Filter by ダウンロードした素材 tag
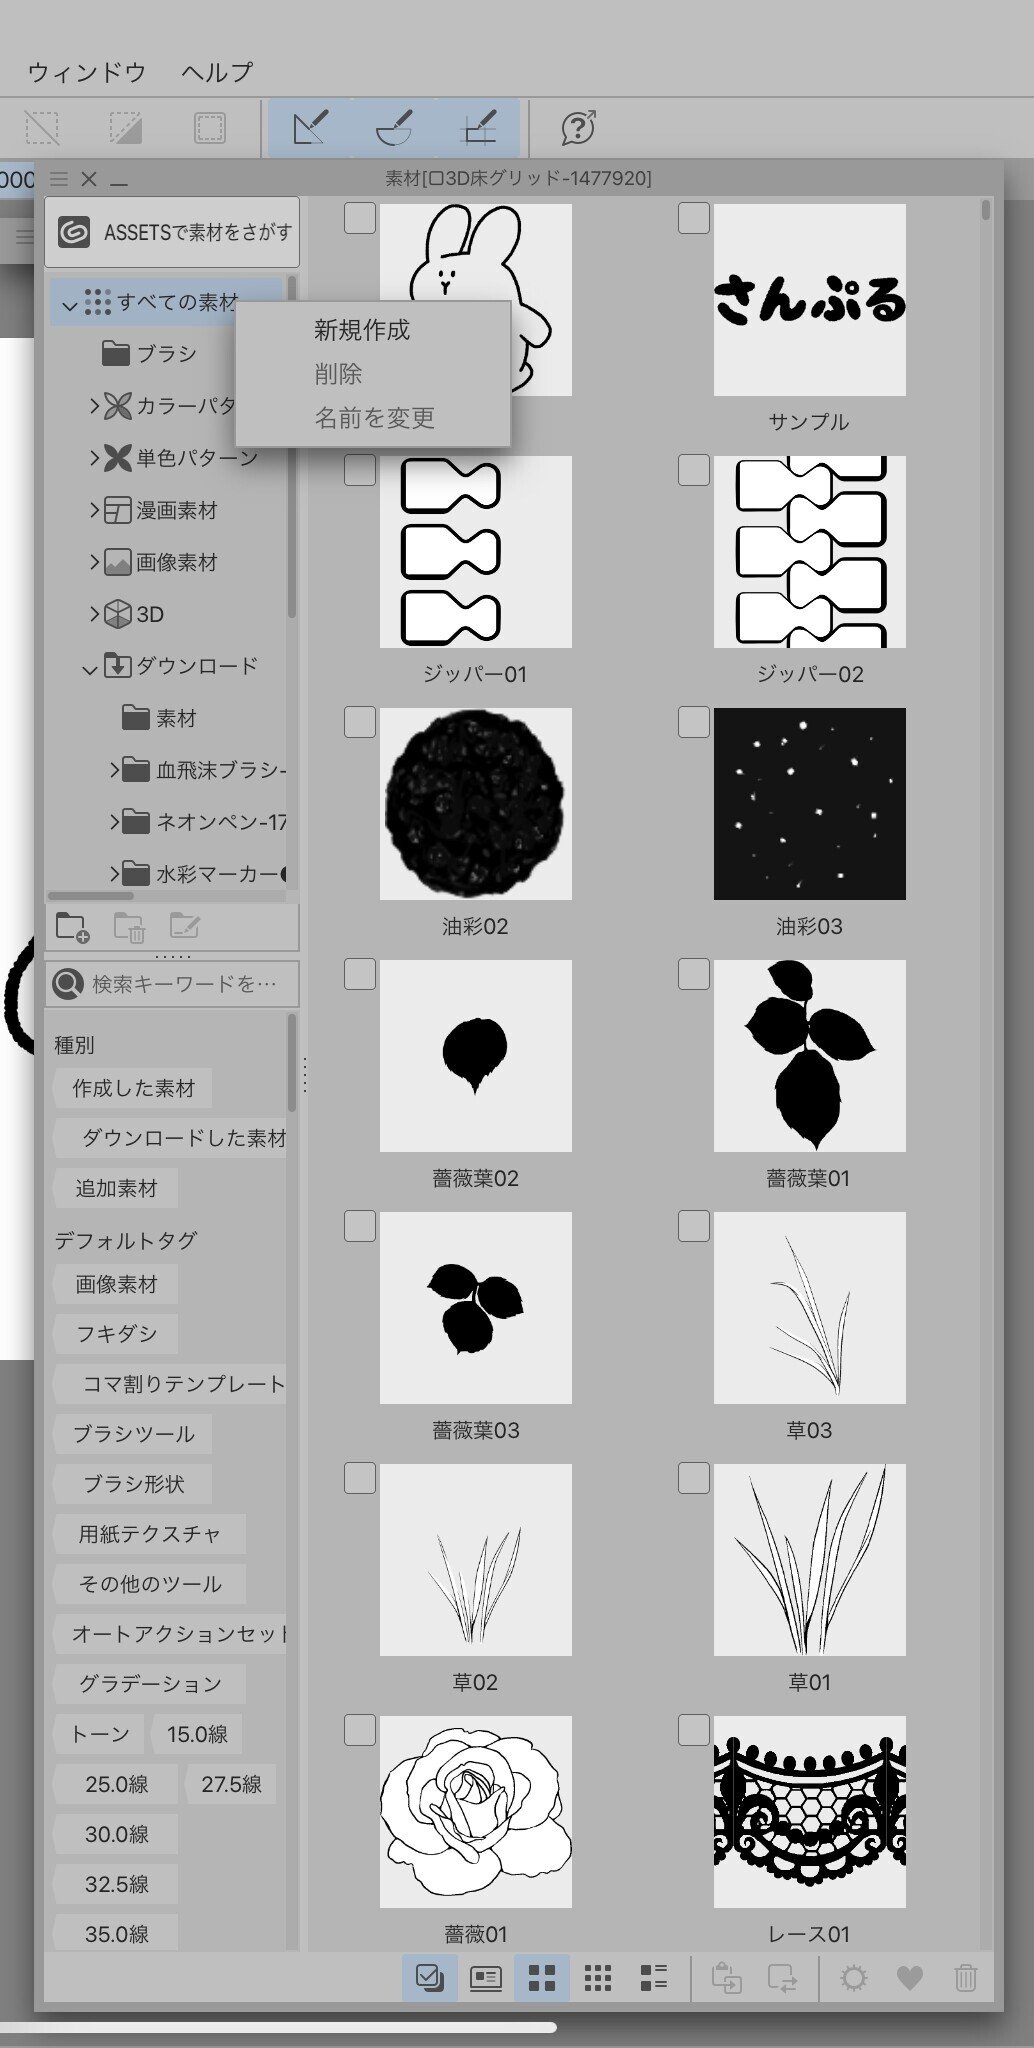This screenshot has height=2048, width=1034. [170, 1138]
